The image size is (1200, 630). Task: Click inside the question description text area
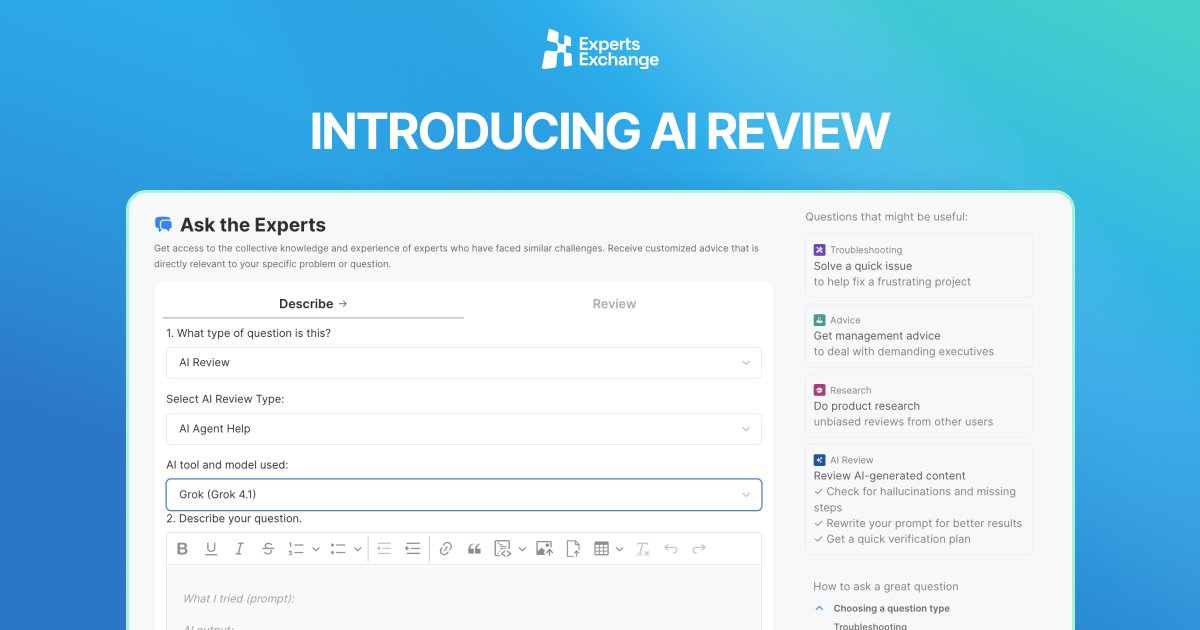pyautogui.click(x=464, y=597)
